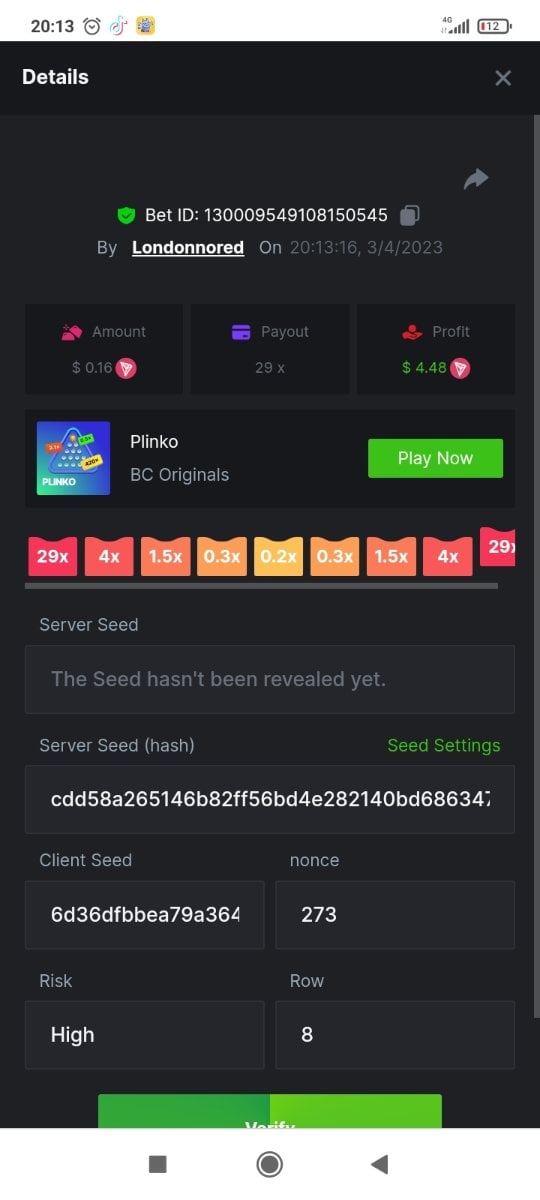
Task: Tap the share arrow icon
Action: click(x=476, y=179)
